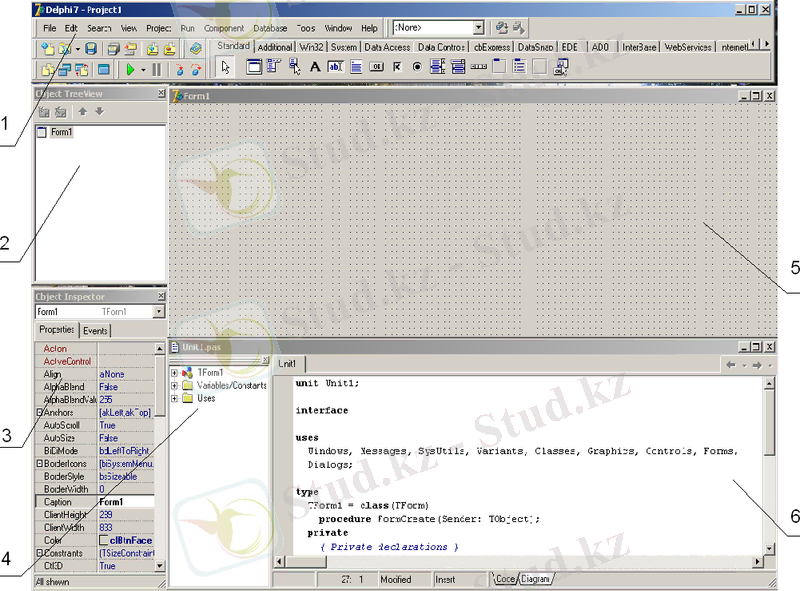
Task: Click the Pause program toolbar icon
Action: click(157, 69)
